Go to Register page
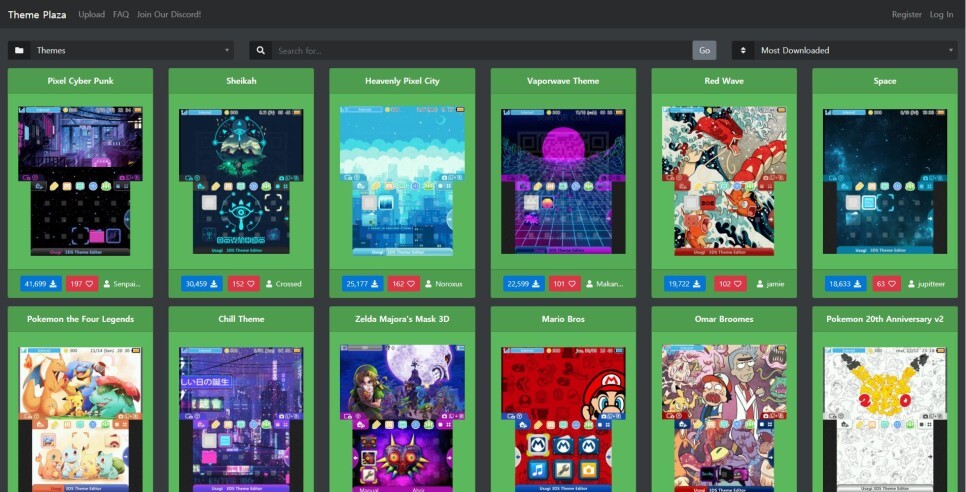 (x=907, y=14)
